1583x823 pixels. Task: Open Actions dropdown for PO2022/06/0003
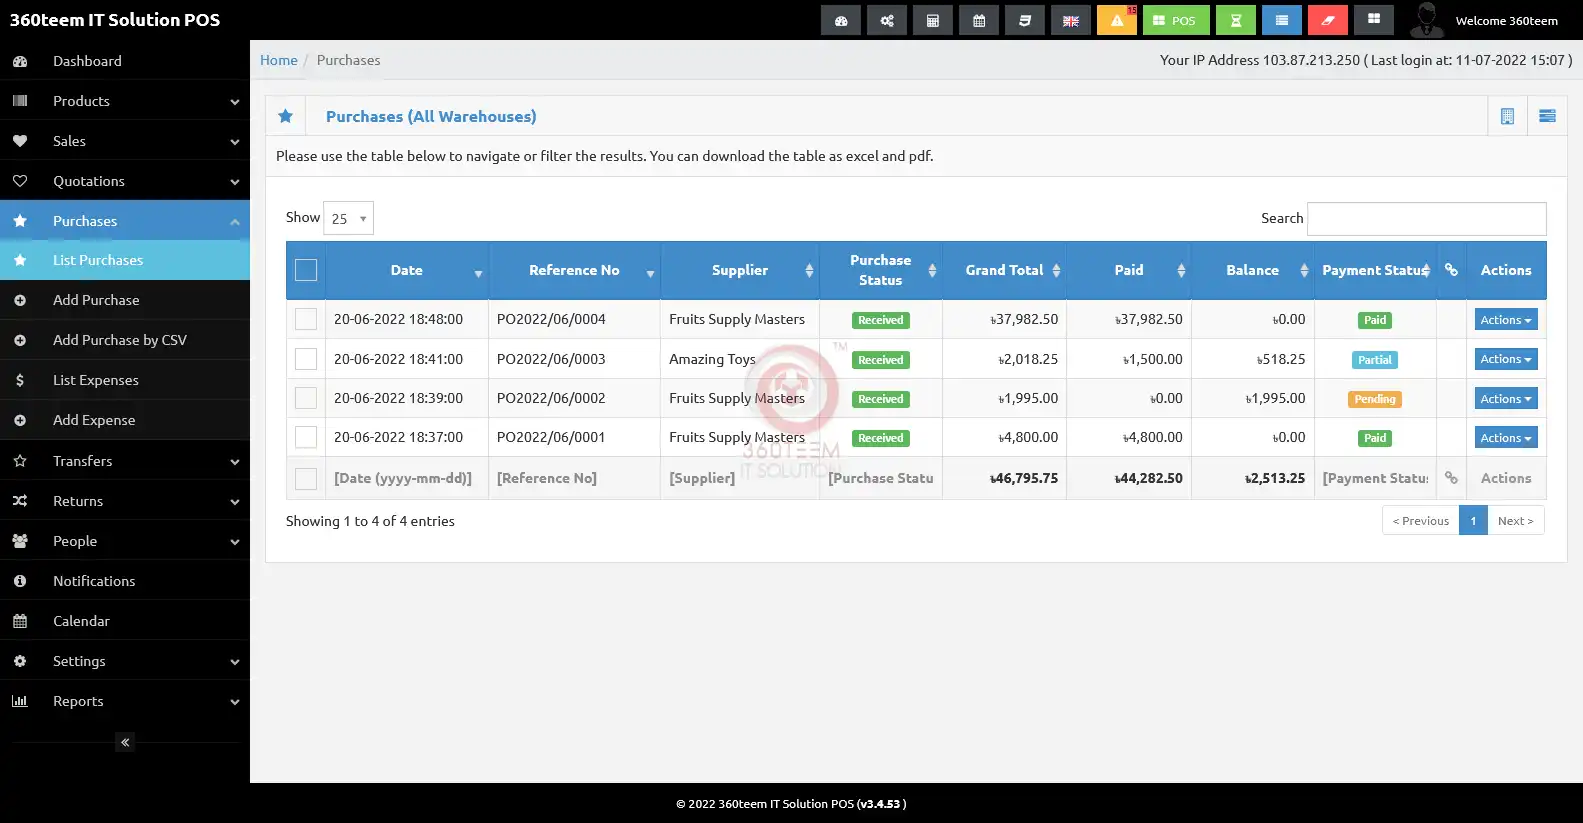pyautogui.click(x=1506, y=359)
